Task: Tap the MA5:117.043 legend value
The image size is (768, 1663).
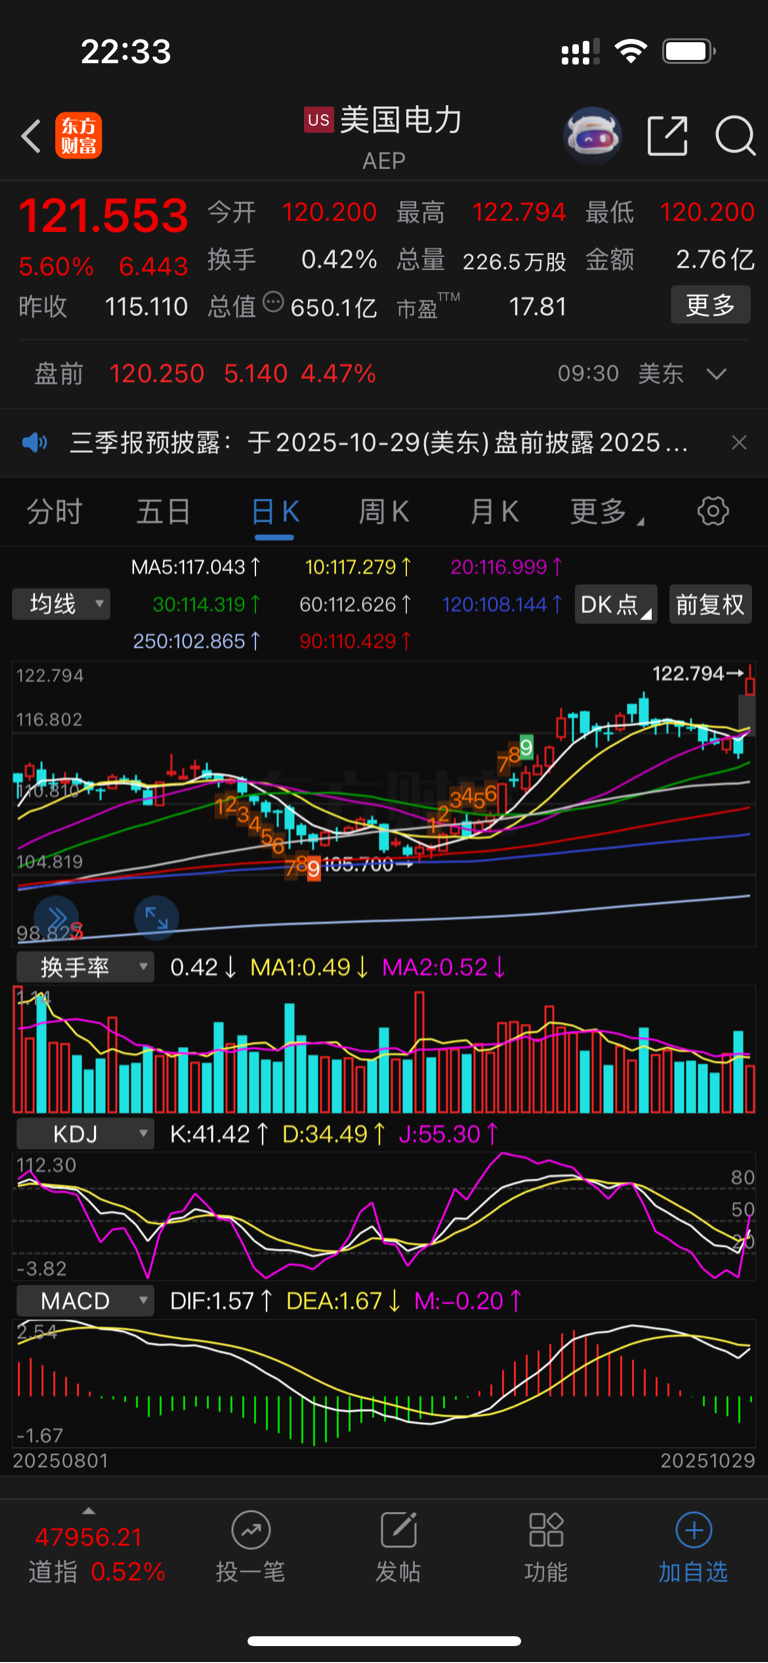Action: (196, 567)
